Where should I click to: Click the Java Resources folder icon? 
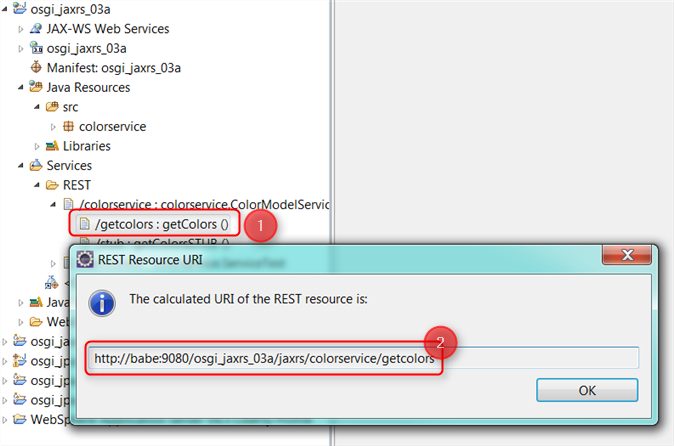(x=37, y=87)
